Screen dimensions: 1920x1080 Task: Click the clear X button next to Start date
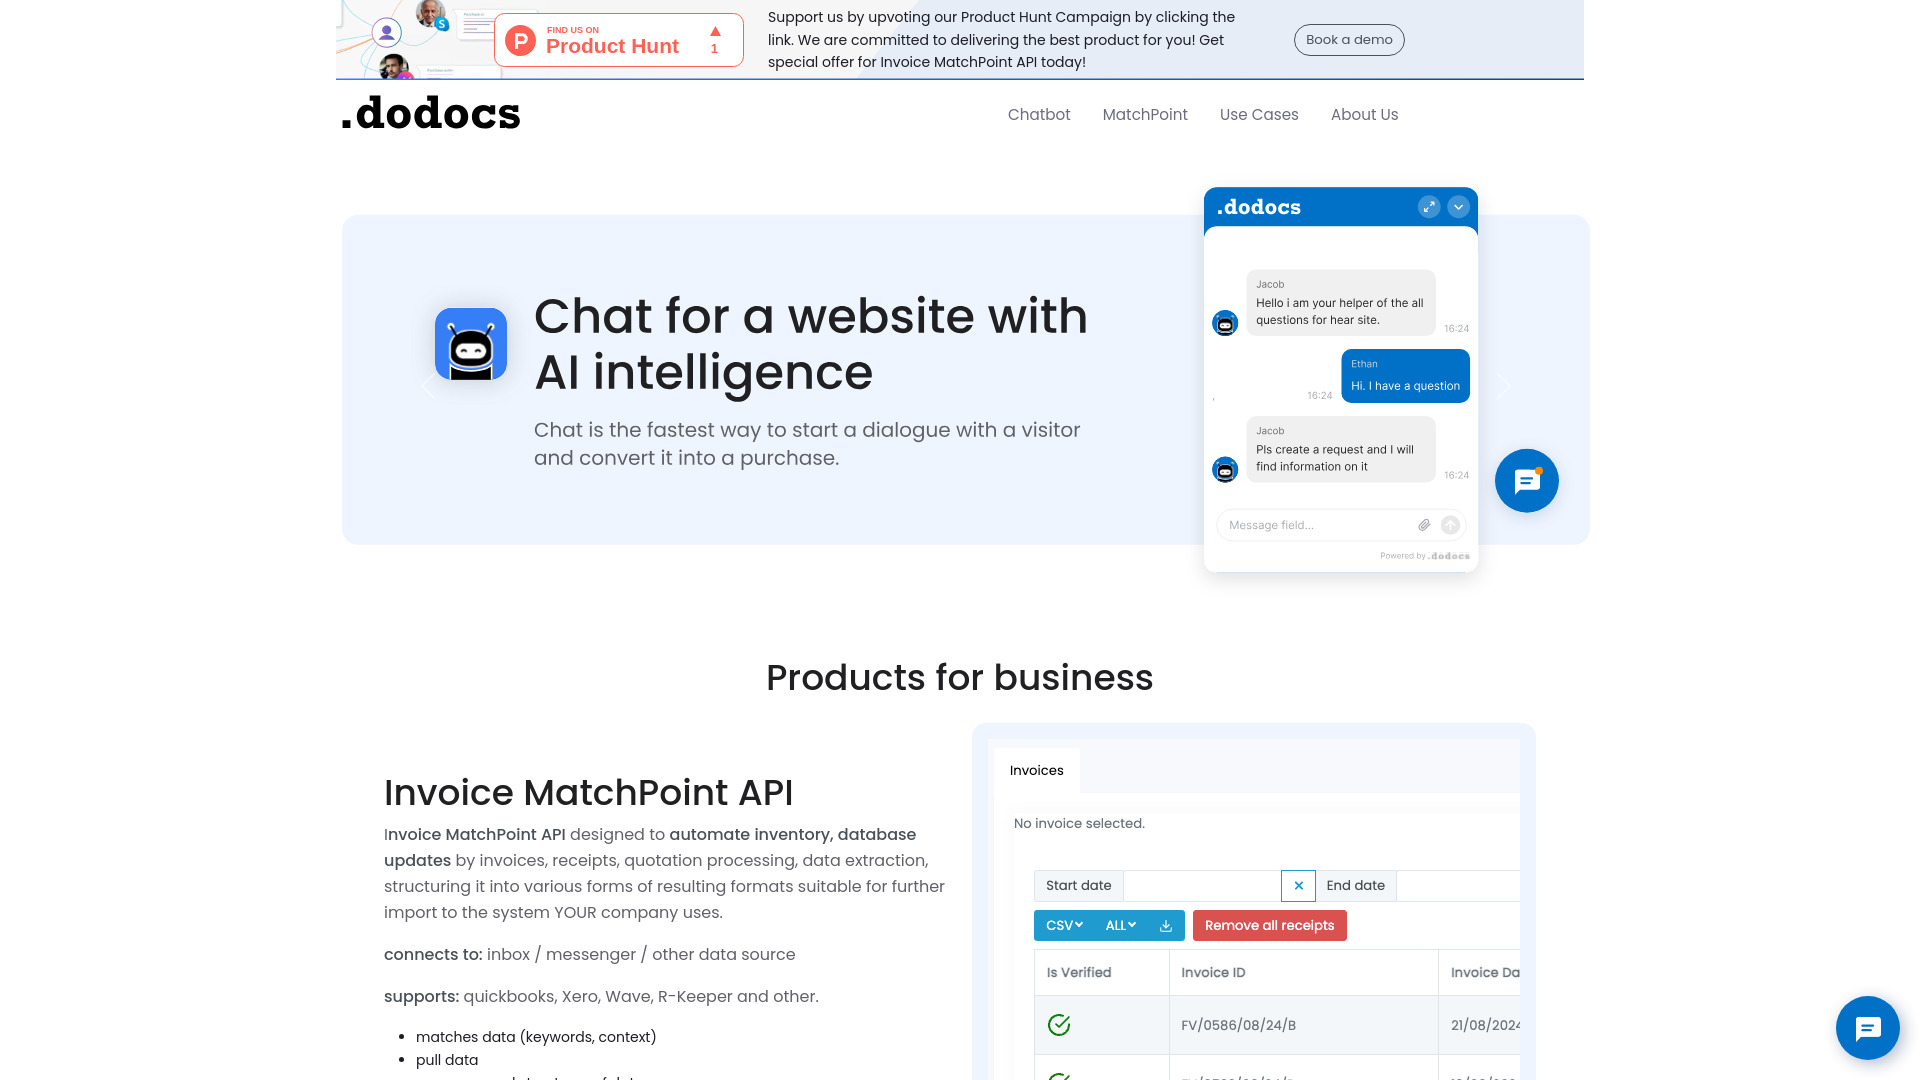[1298, 885]
